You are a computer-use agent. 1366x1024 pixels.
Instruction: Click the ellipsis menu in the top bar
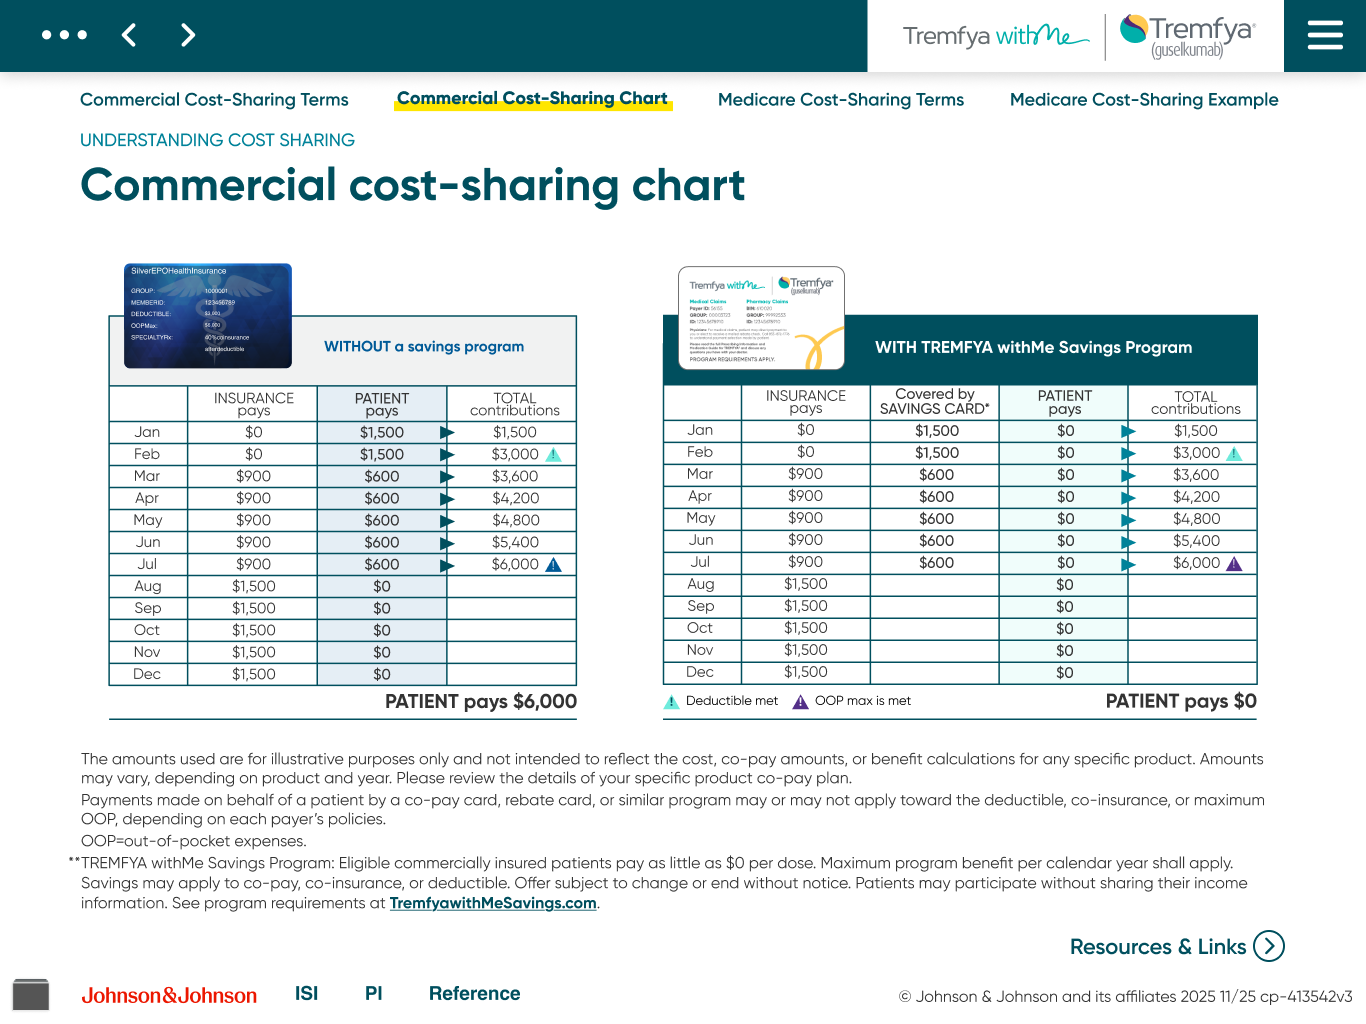point(65,35)
